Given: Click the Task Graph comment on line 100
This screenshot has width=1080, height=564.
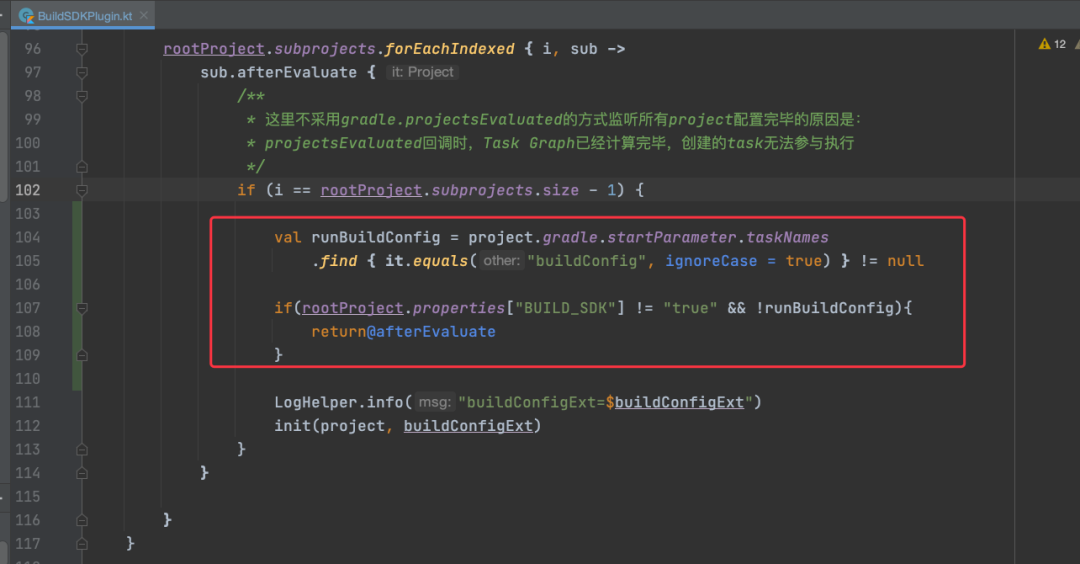Looking at the screenshot, I should coord(528,143).
